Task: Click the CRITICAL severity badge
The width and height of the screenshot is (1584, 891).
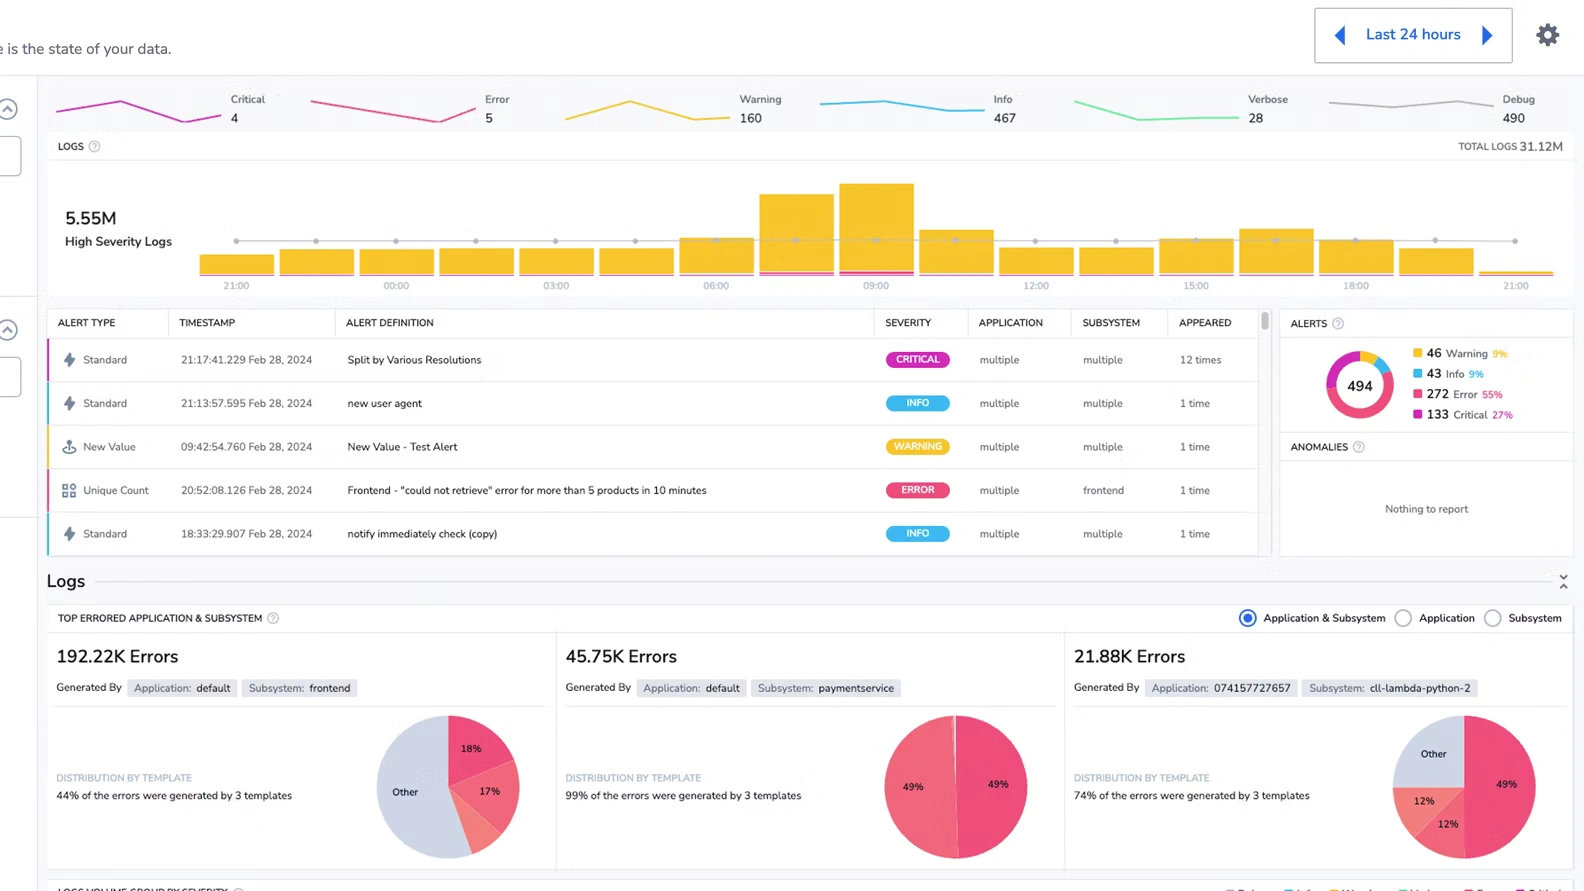Action: (x=917, y=360)
